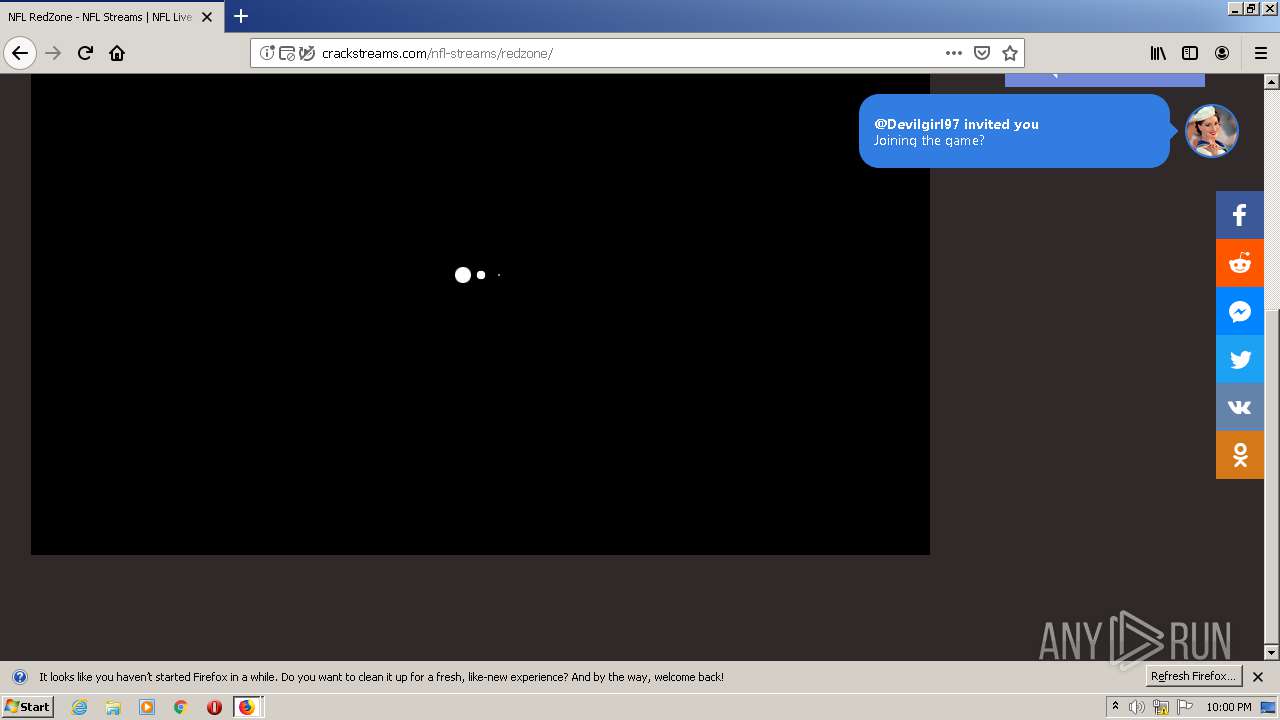
Task: Click the Refresh Firefox button
Action: 1193,676
